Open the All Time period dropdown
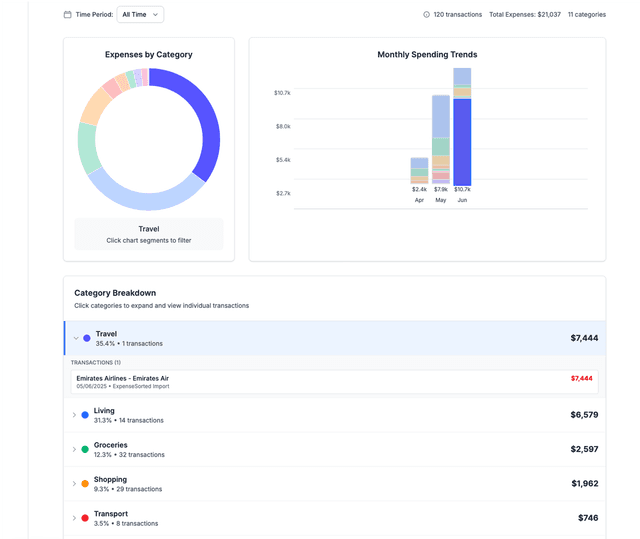The image size is (640, 539). pyautogui.click(x=140, y=14)
